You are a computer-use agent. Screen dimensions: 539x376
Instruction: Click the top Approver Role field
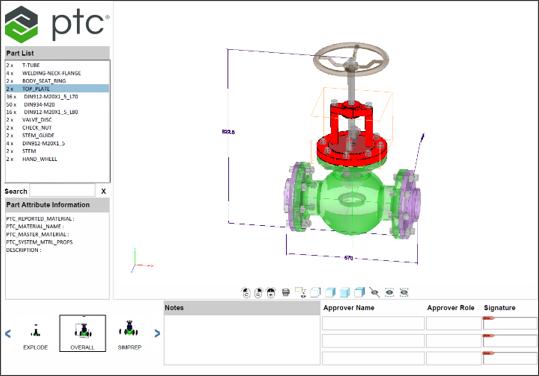pos(454,323)
